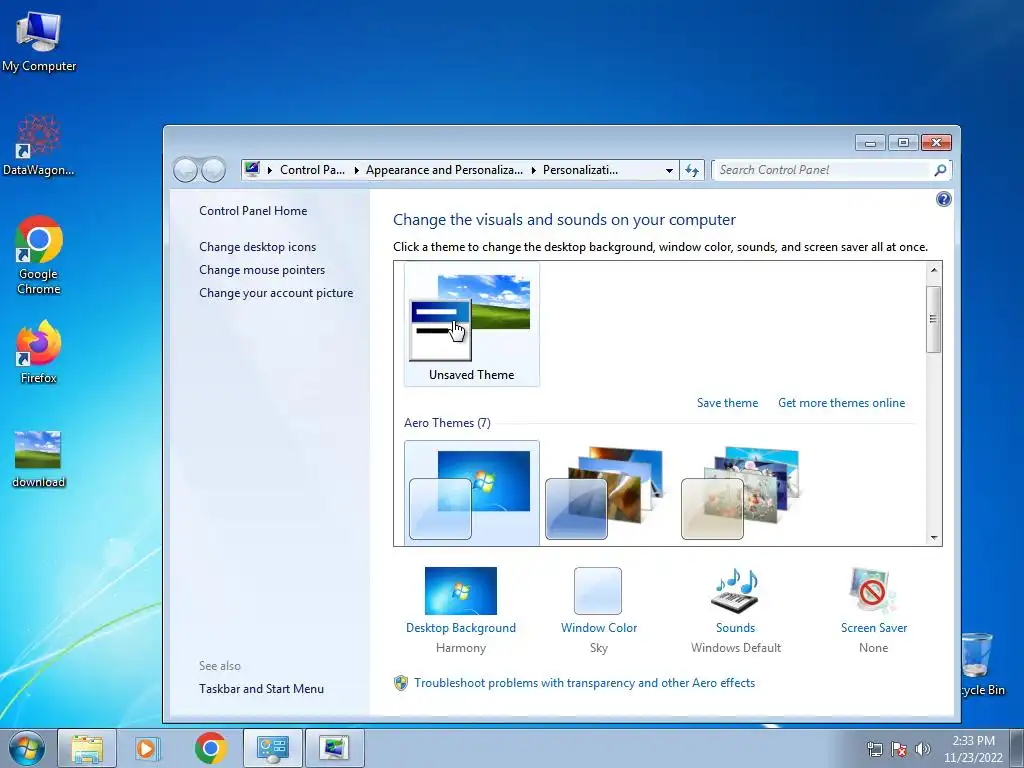1024x768 pixels.
Task: Click the Screen Saver text link
Action: pyautogui.click(x=874, y=628)
